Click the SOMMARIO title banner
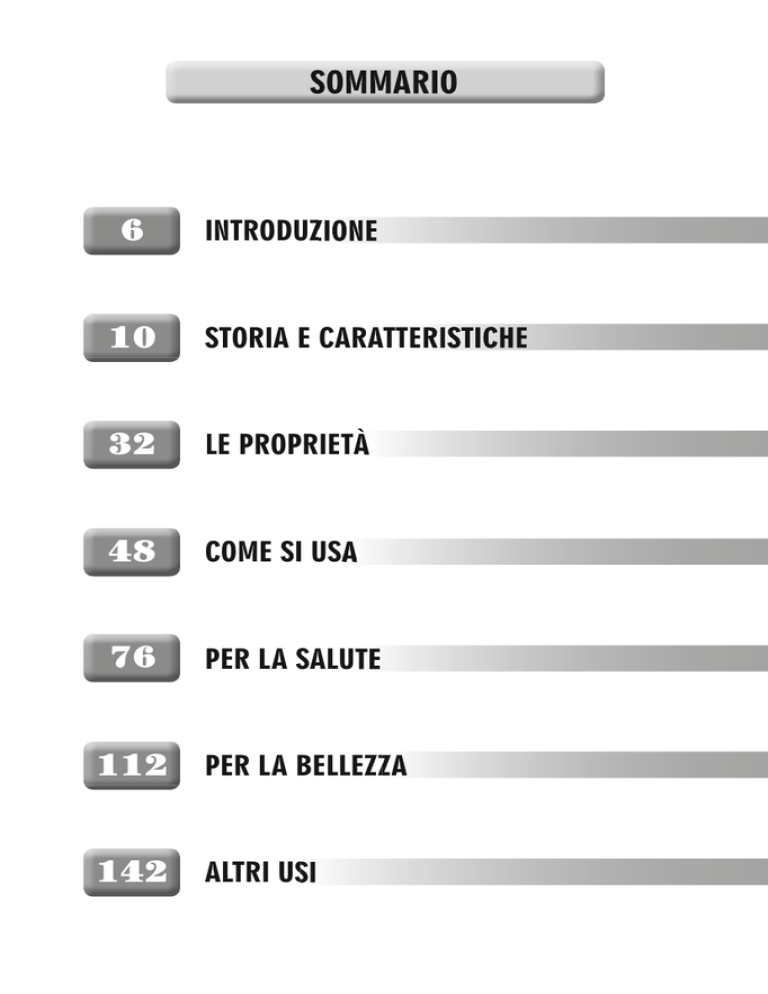Viewport: 768px width, 994px height. 385,82
